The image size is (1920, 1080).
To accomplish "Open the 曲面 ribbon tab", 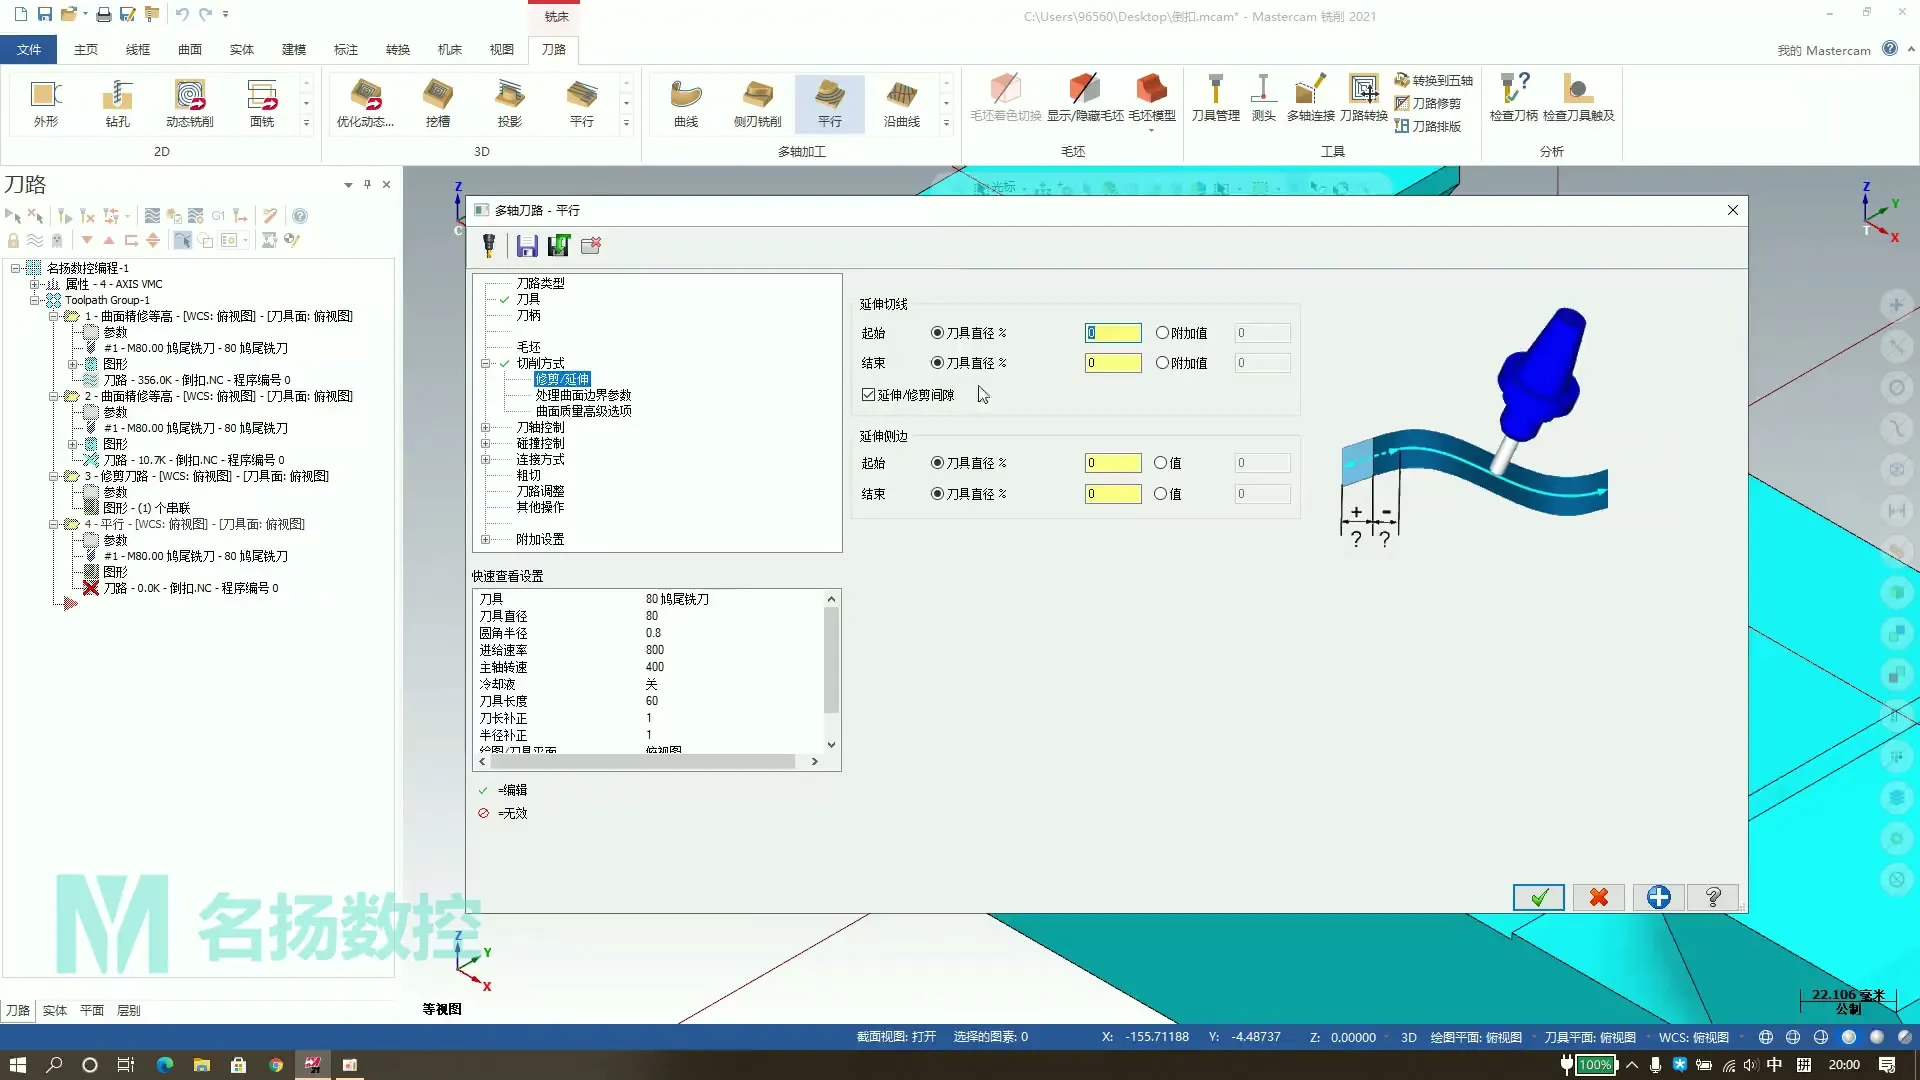I will point(190,49).
